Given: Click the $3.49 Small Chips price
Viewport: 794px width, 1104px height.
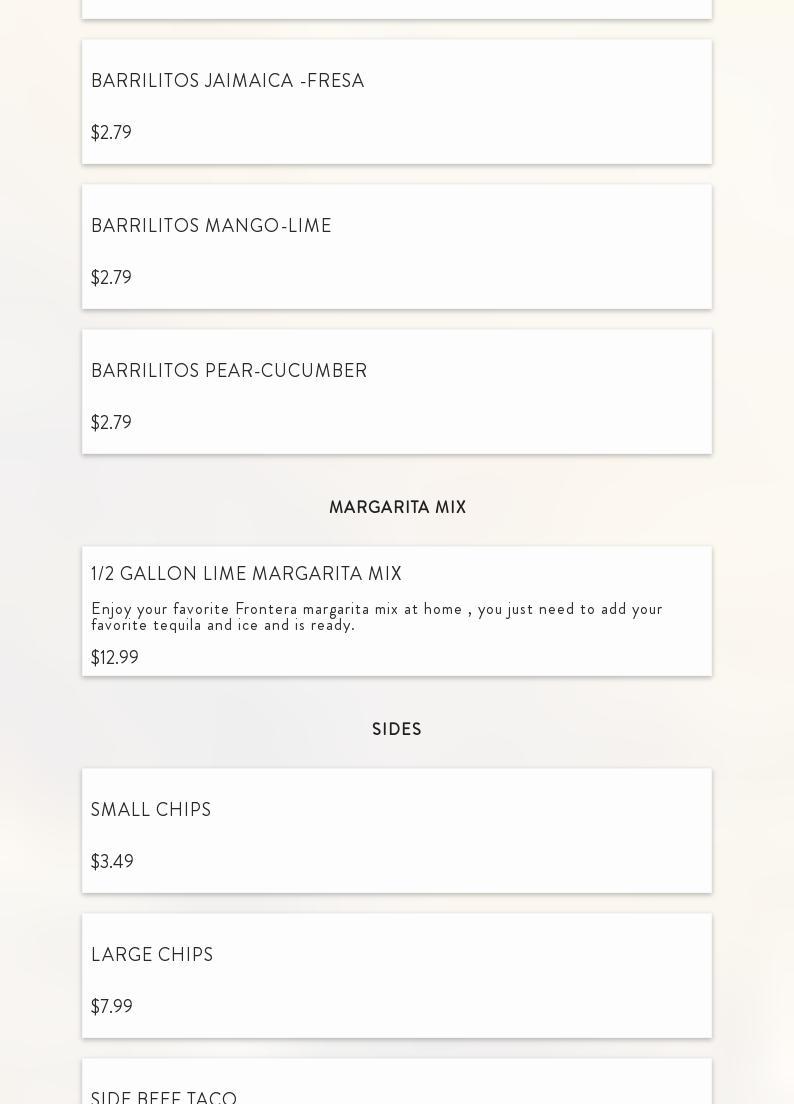Looking at the screenshot, I should coord(112,862).
